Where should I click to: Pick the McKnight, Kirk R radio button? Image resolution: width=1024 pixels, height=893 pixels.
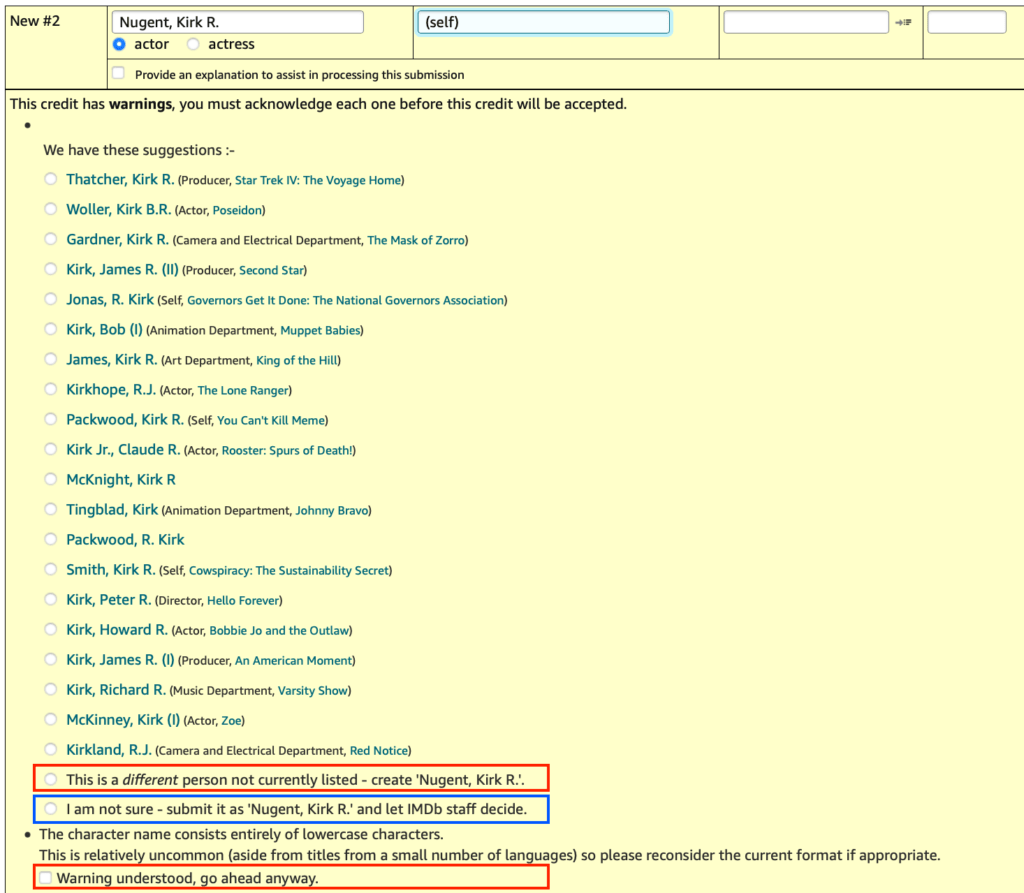coord(50,479)
